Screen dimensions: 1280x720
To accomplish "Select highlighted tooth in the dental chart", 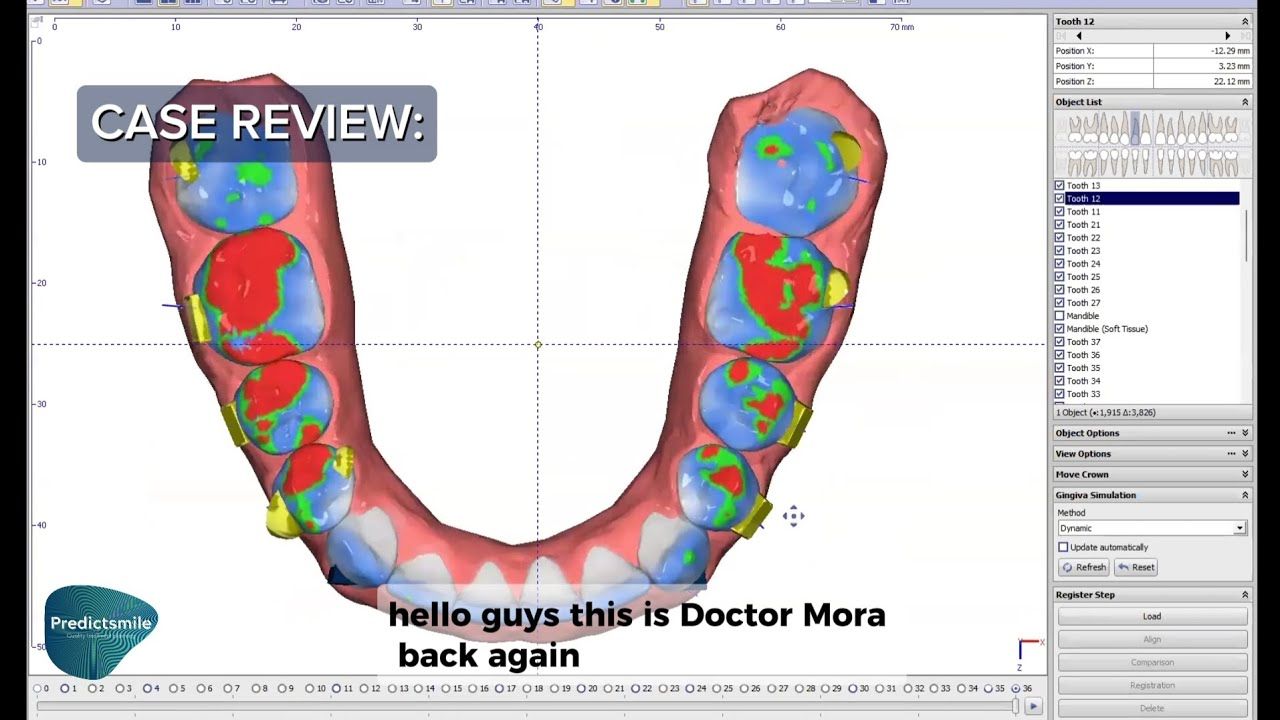I will tap(1134, 129).
